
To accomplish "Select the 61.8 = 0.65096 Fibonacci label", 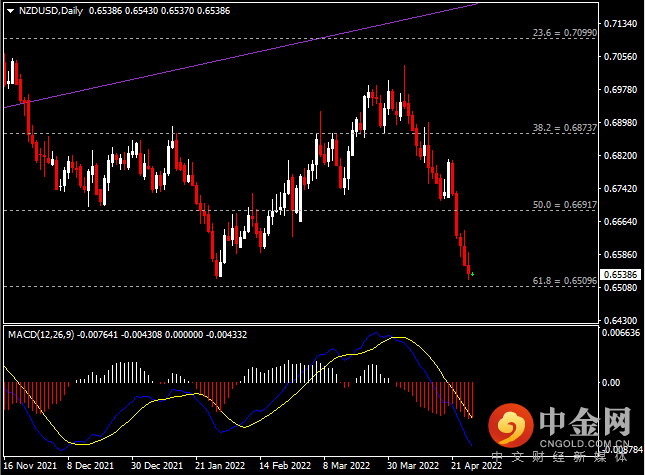I will coord(564,280).
